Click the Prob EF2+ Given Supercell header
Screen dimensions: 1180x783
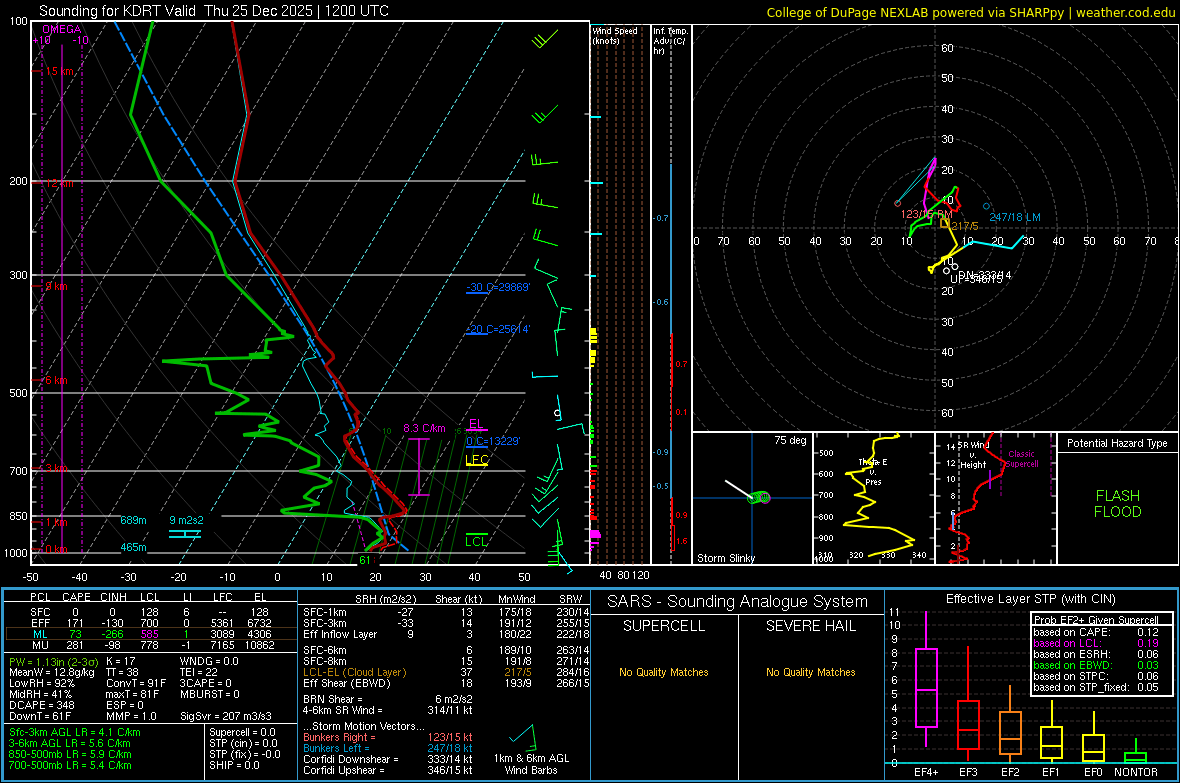[x=1096, y=620]
